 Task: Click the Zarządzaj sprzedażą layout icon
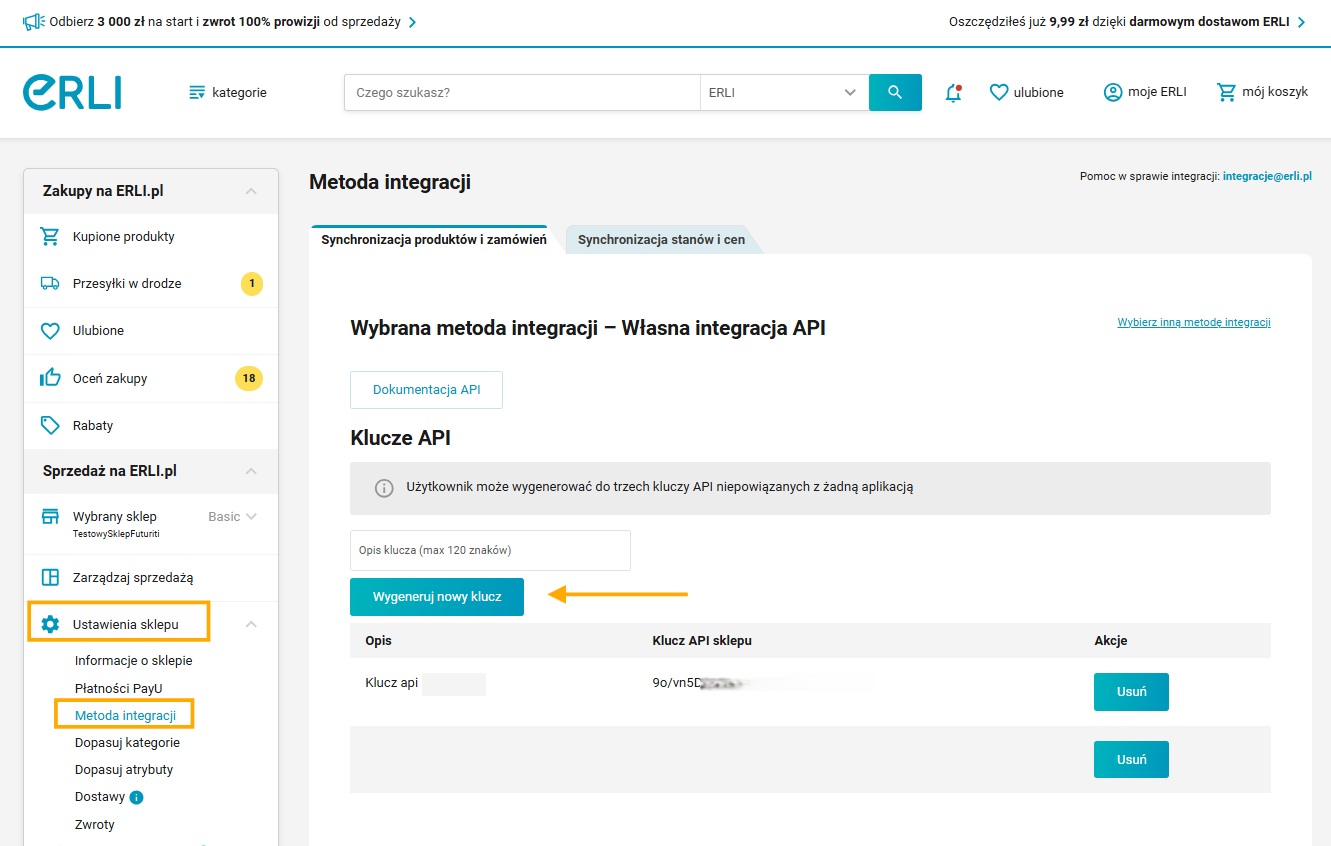pyautogui.click(x=50, y=577)
